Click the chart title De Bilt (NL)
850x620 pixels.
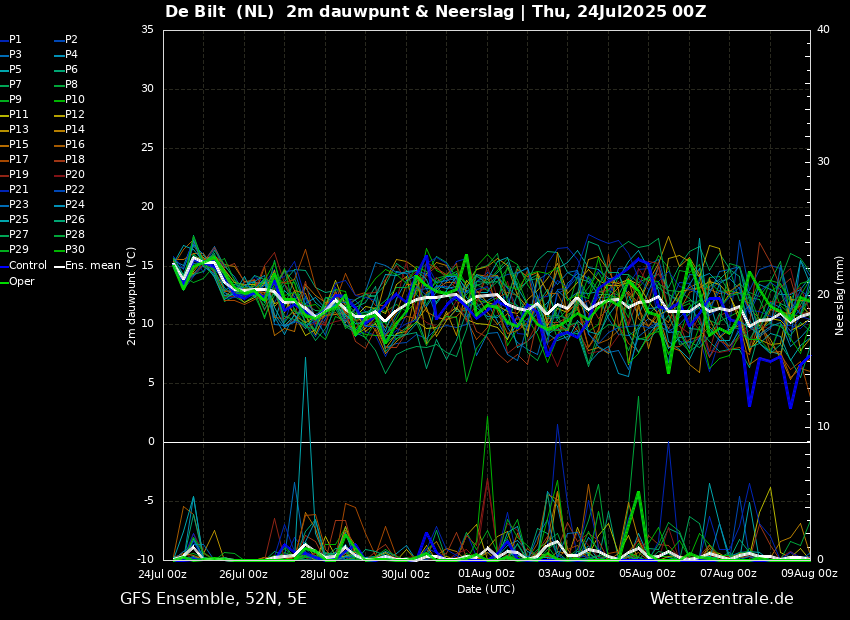220,11
